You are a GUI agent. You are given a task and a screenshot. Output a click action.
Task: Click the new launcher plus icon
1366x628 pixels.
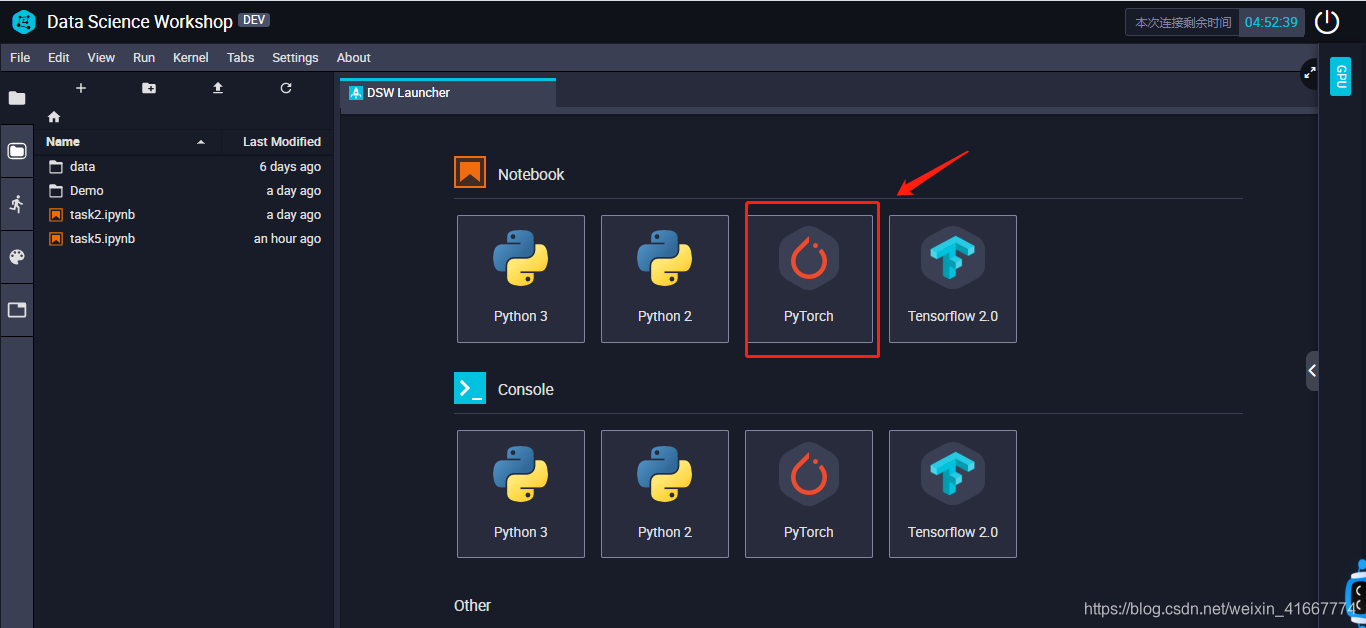coord(81,88)
